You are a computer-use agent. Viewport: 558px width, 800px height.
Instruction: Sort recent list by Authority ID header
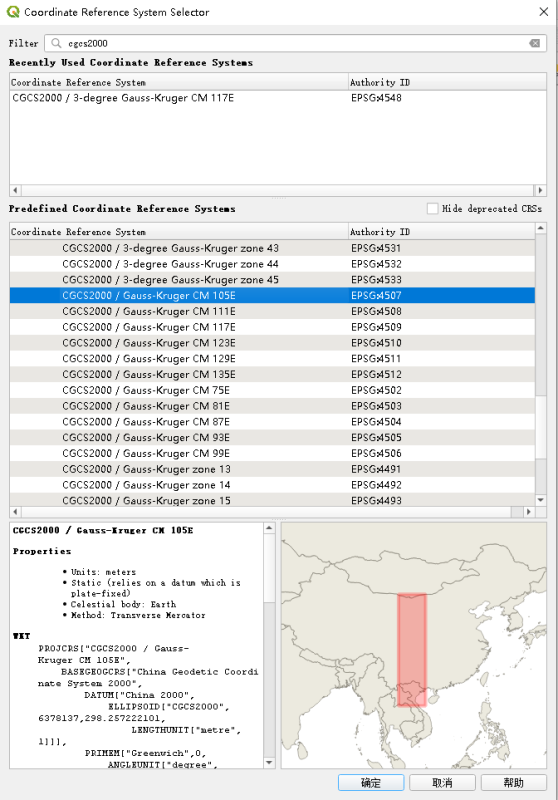click(447, 82)
